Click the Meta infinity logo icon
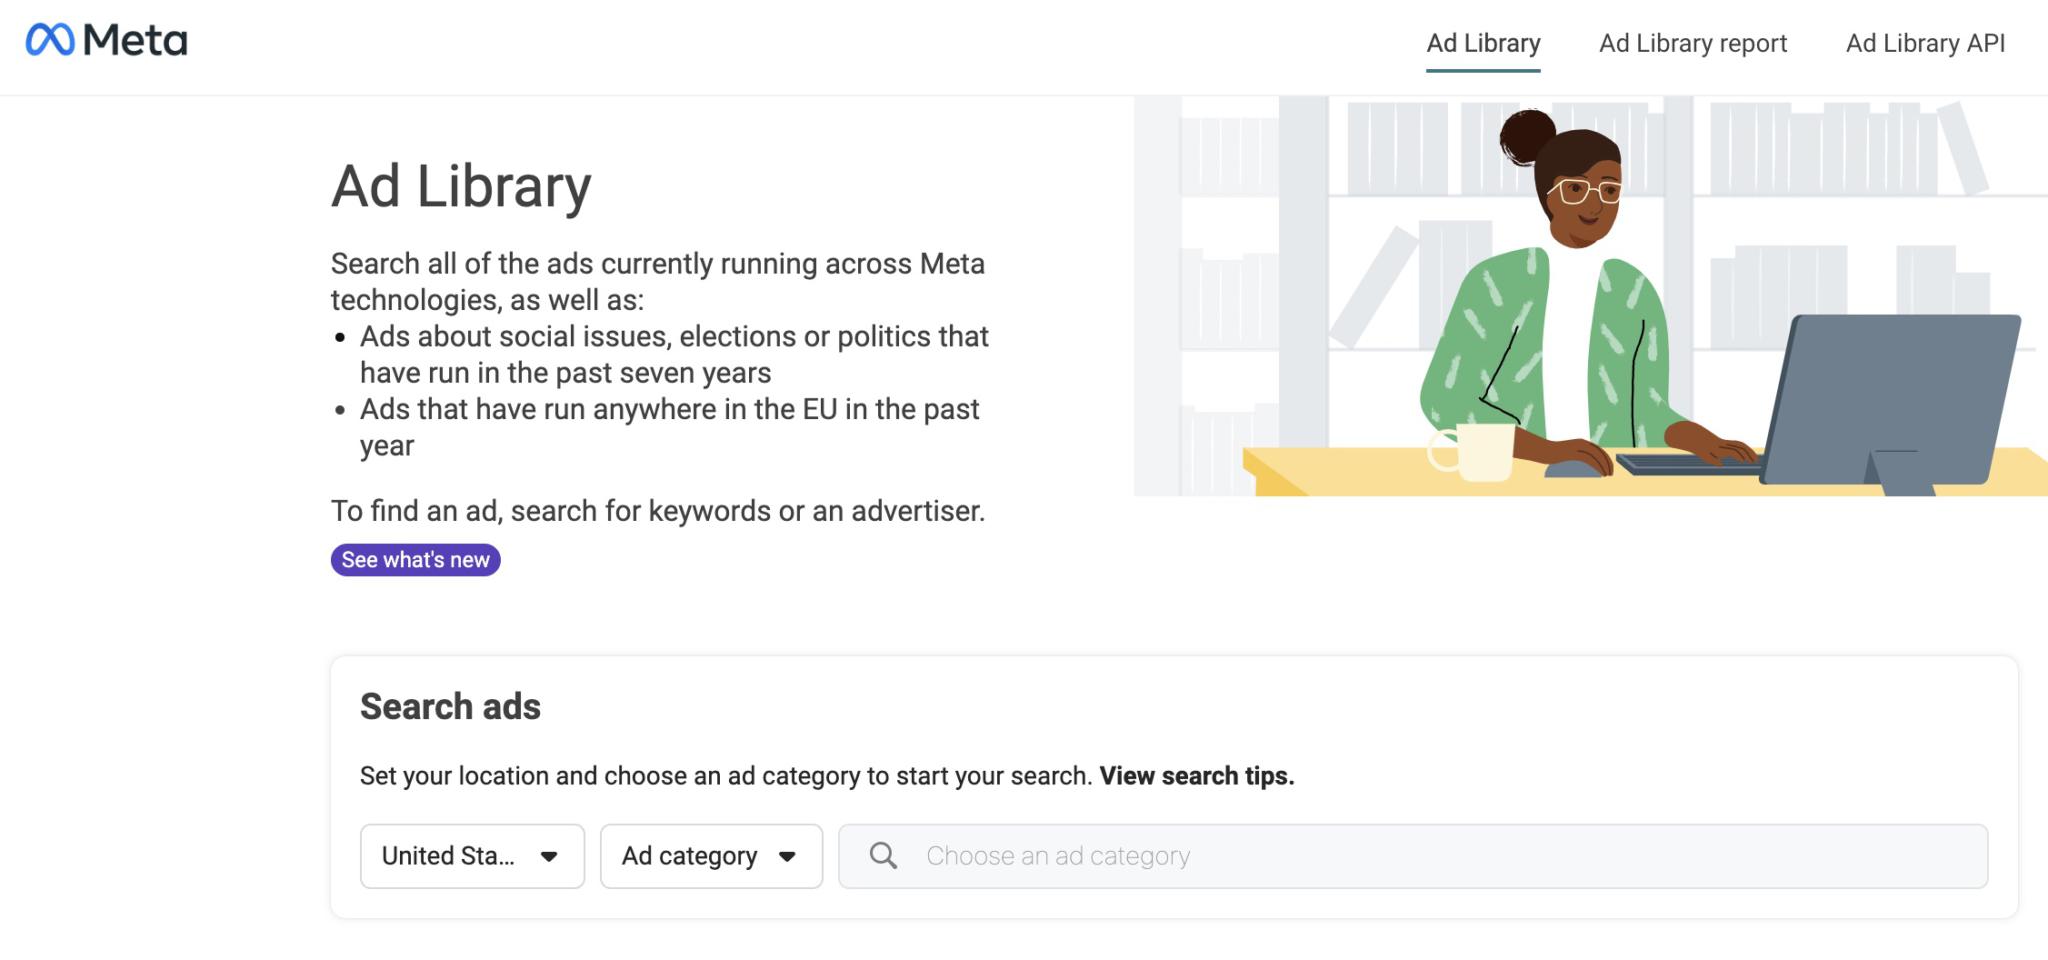 (52, 41)
